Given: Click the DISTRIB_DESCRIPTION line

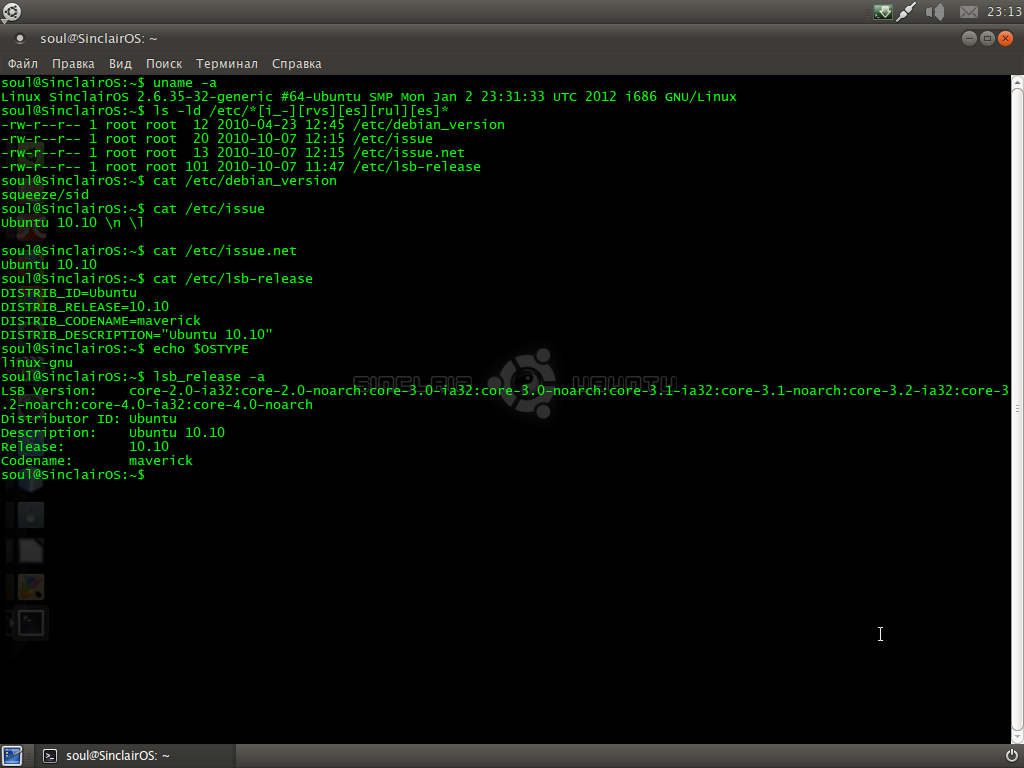Looking at the screenshot, I should pos(136,334).
